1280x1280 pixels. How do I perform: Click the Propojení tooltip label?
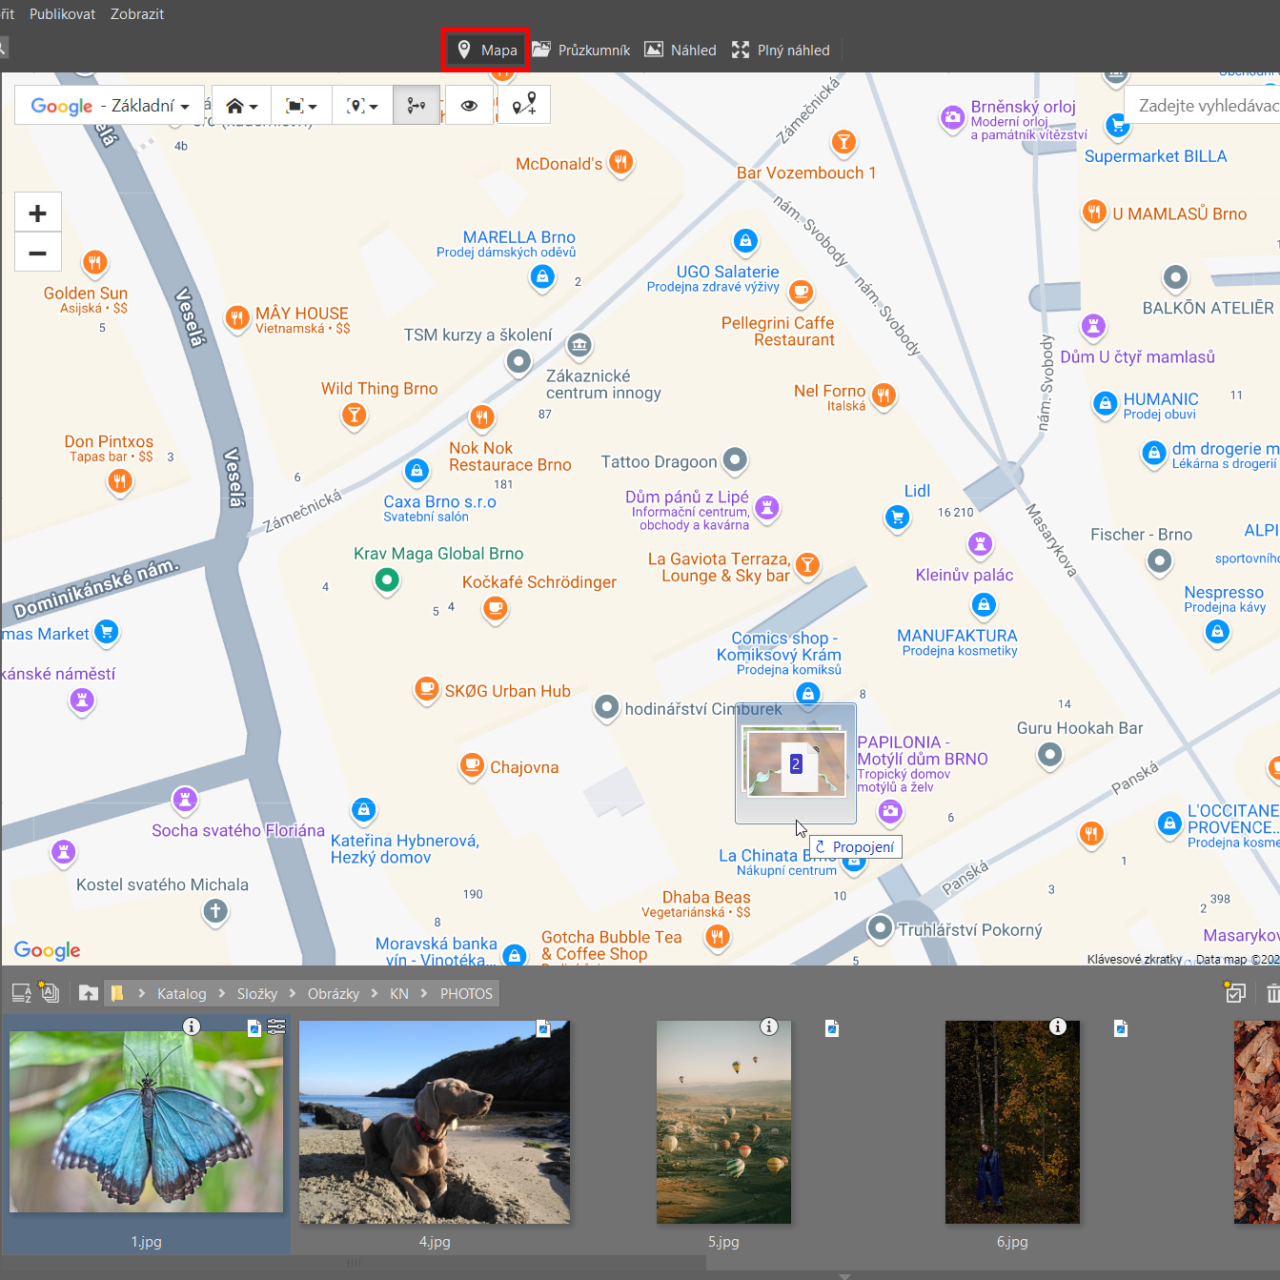[855, 847]
